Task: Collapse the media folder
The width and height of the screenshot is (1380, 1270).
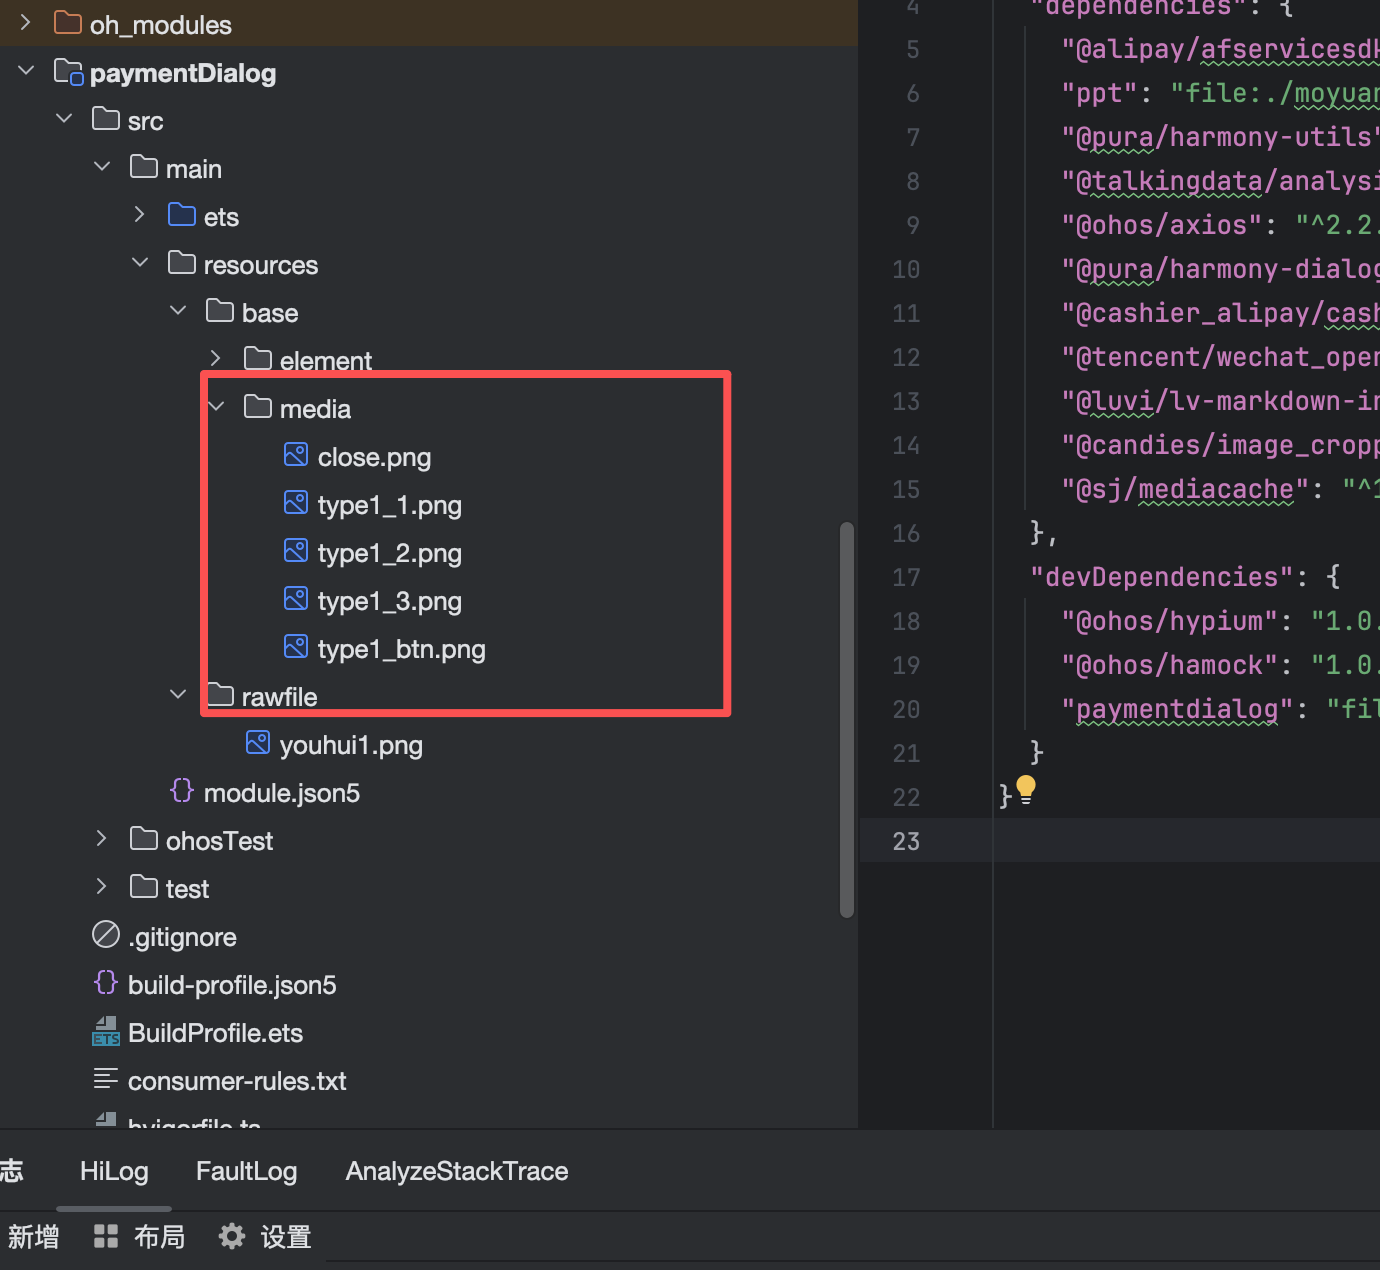Action: (x=216, y=407)
